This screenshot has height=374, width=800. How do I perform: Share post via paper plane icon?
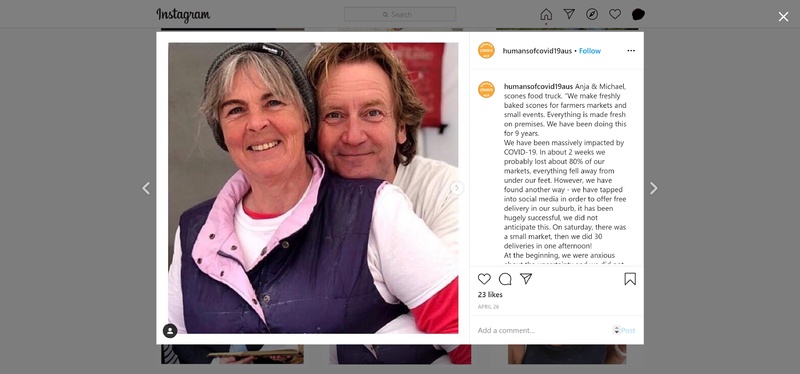point(526,279)
